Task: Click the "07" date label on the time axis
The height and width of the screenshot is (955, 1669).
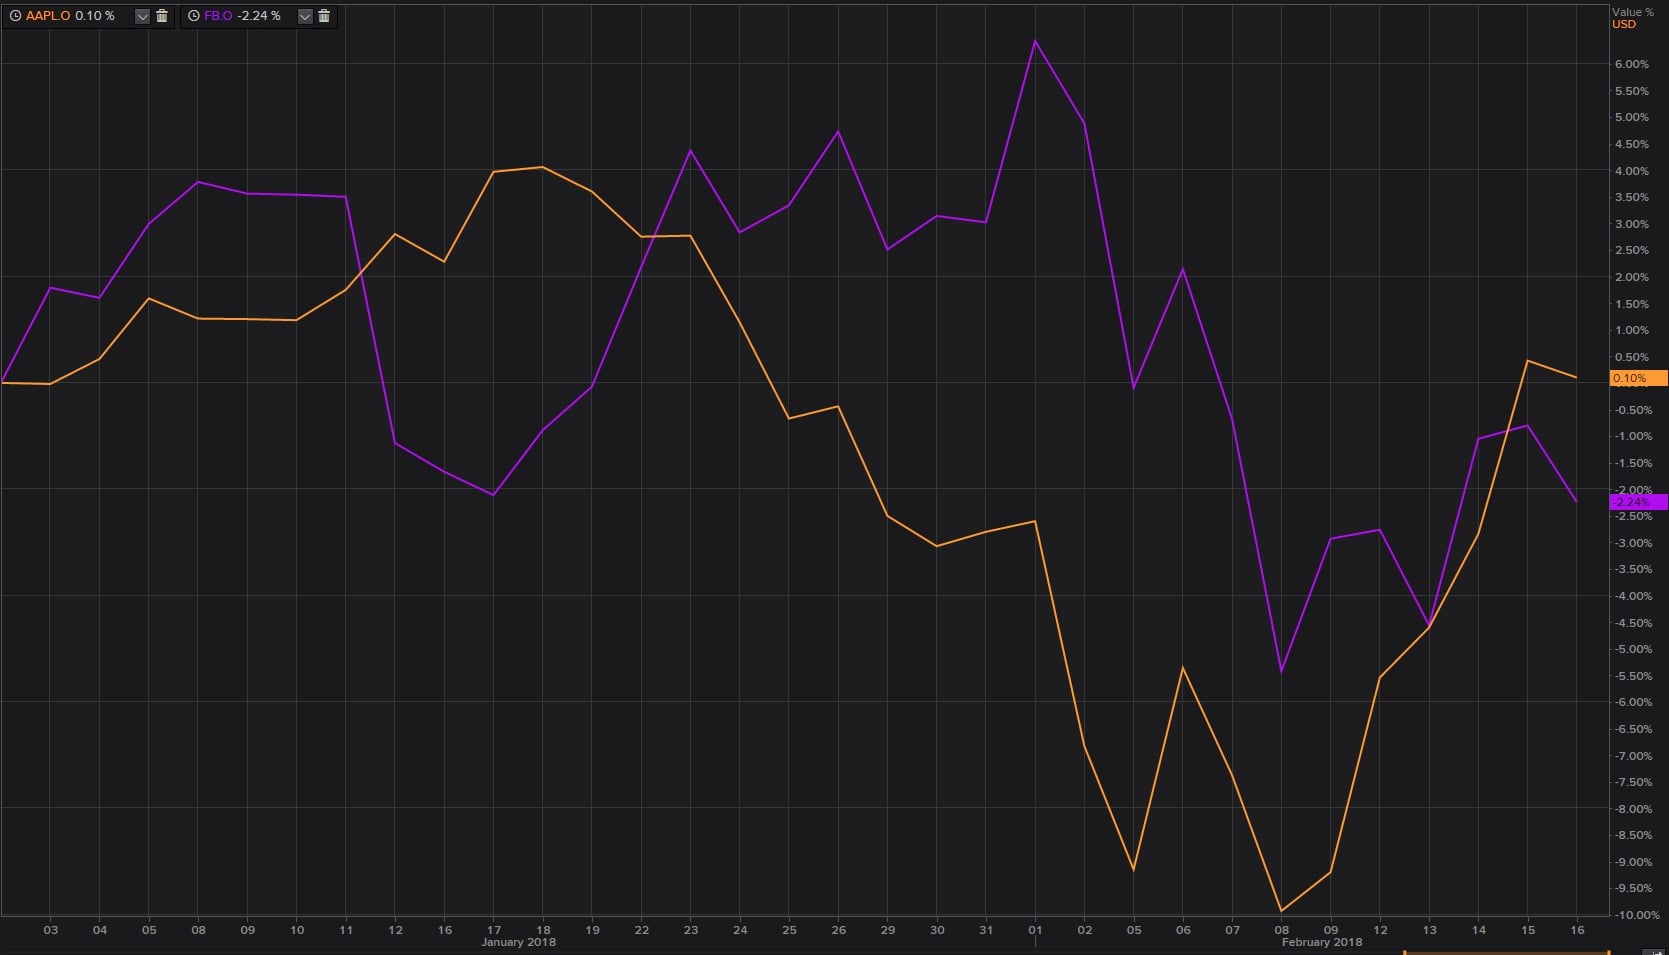Action: [x=1232, y=930]
